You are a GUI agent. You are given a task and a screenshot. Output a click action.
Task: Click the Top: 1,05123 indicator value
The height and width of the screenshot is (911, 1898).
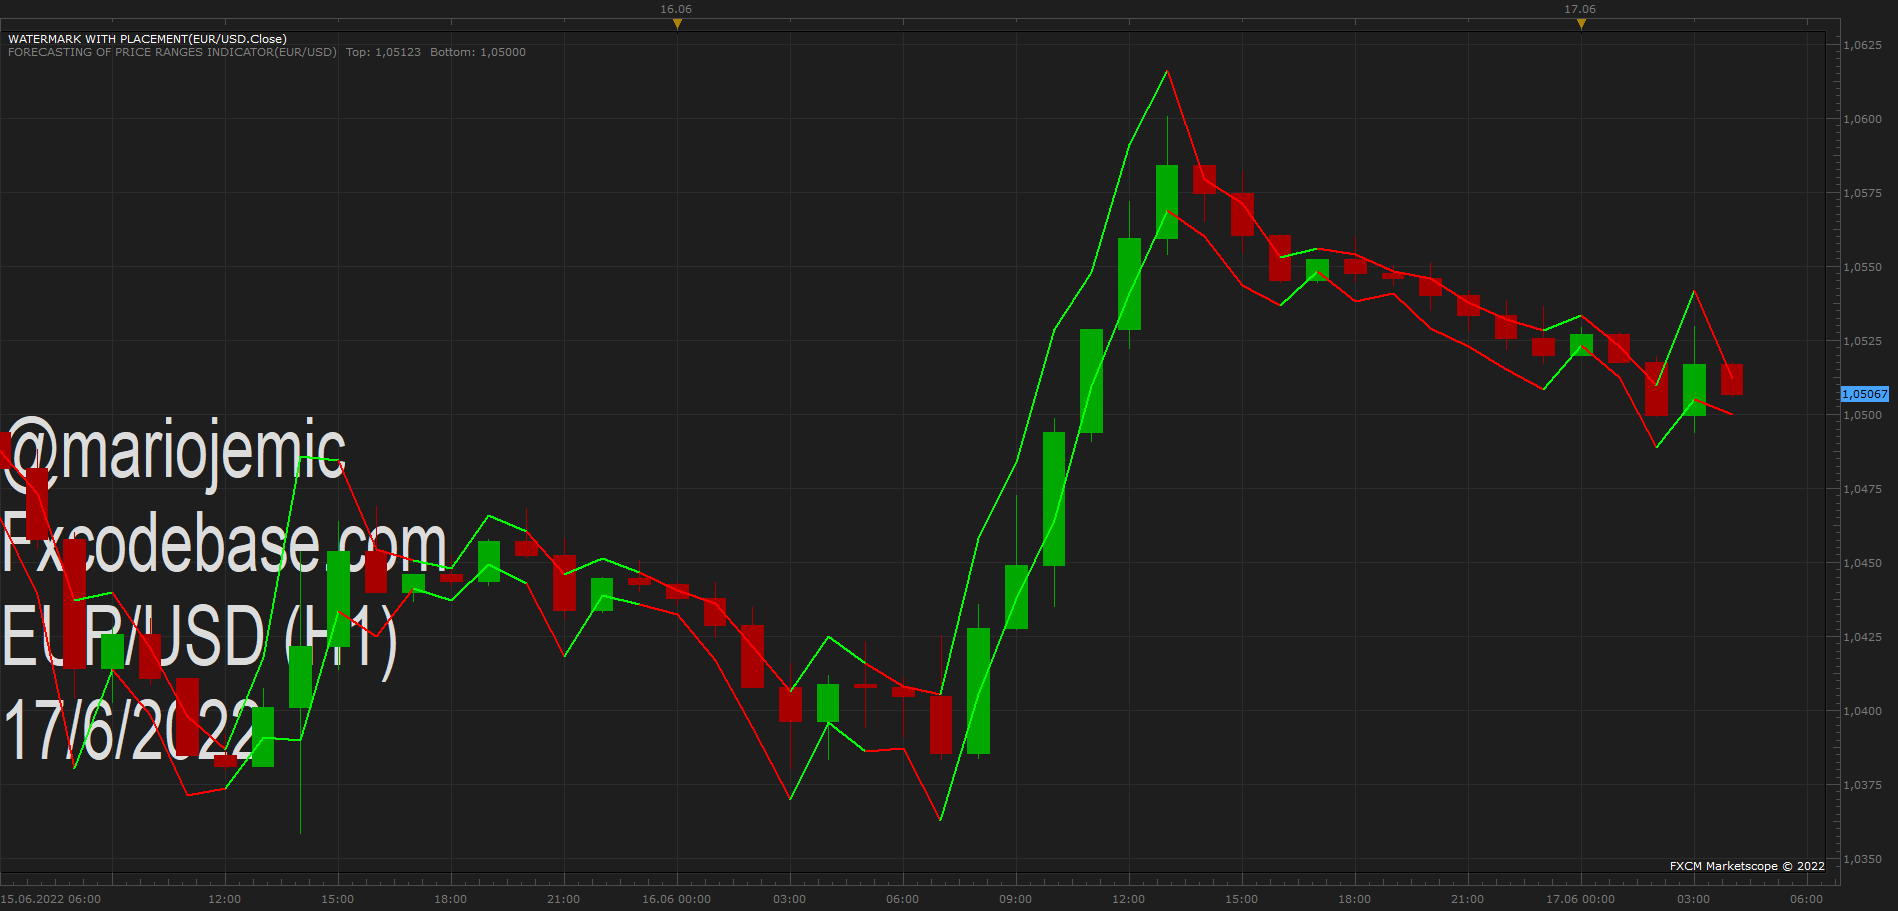(x=383, y=52)
